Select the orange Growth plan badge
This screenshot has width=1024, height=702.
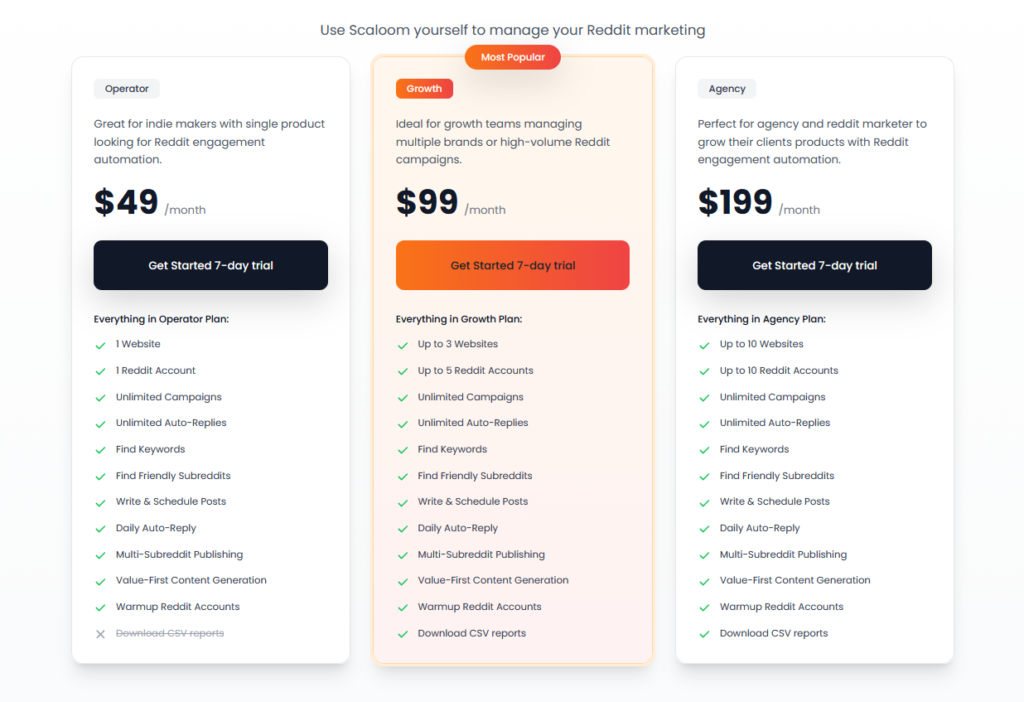424,89
